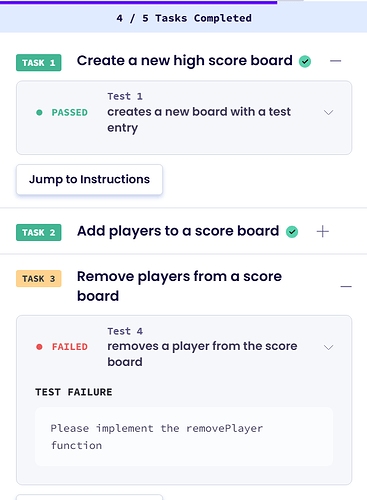Open the Jump to Instructions button
The width and height of the screenshot is (367, 500).
click(x=89, y=179)
